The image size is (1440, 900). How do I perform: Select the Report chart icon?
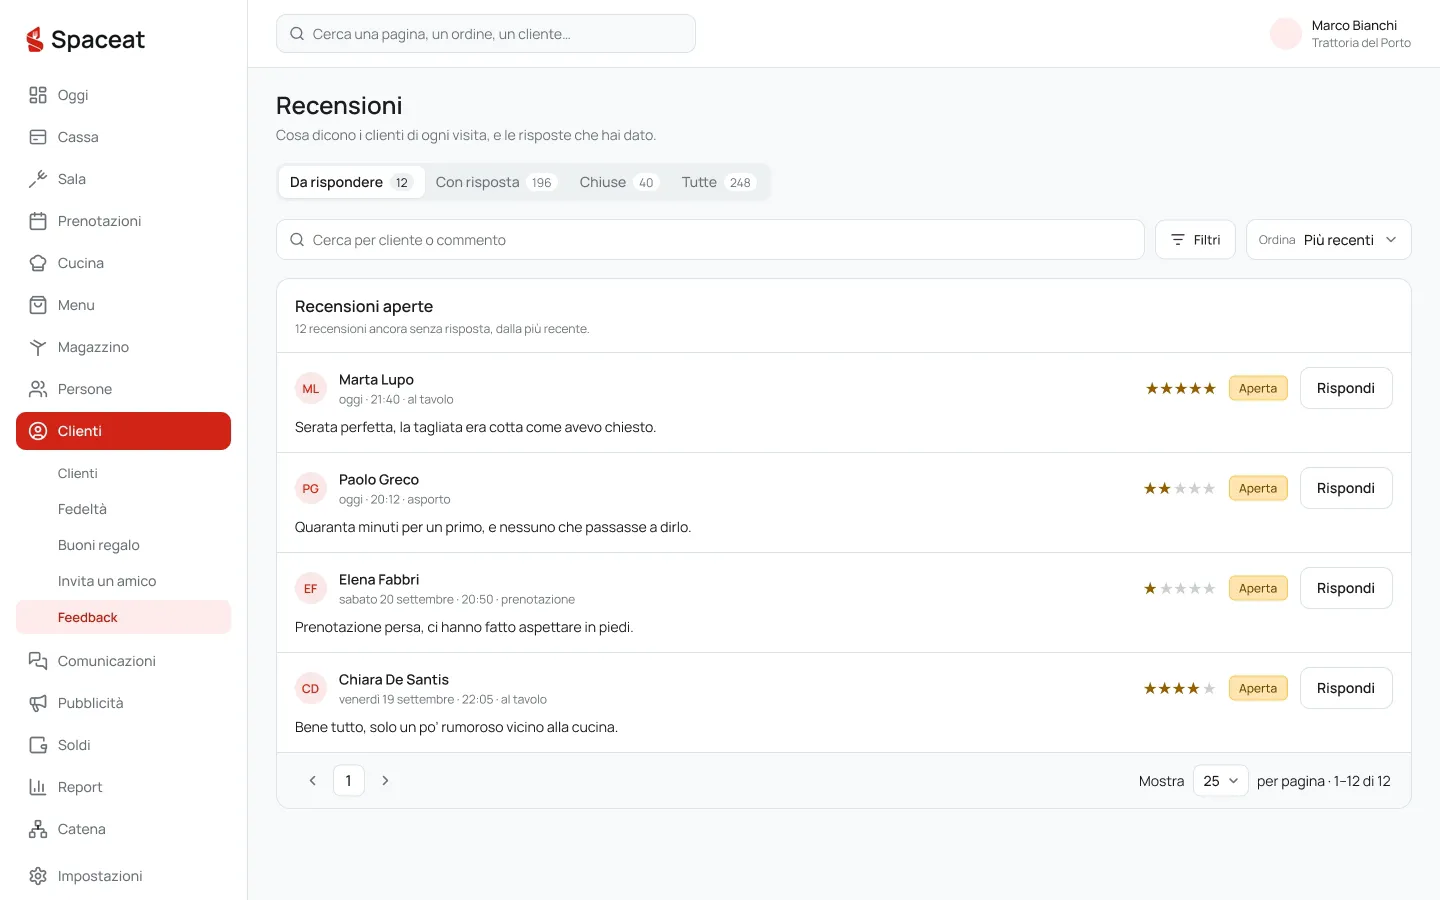(38, 787)
